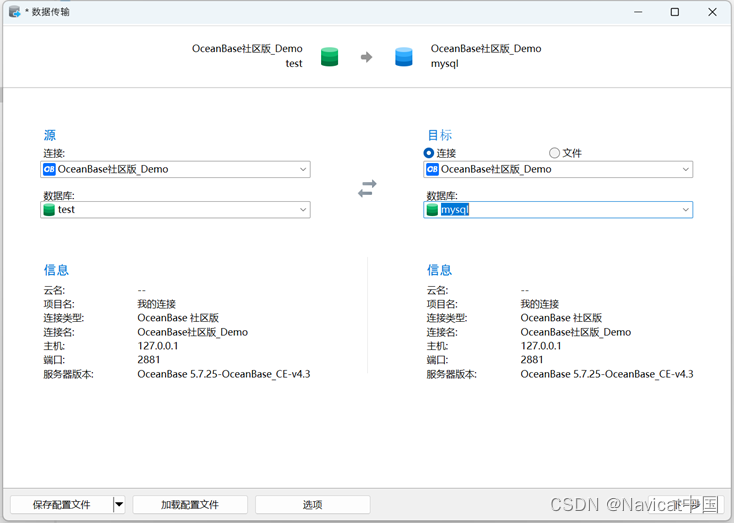734x523 pixels.
Task: Click the green source database icon in header
Action: pos(330,57)
